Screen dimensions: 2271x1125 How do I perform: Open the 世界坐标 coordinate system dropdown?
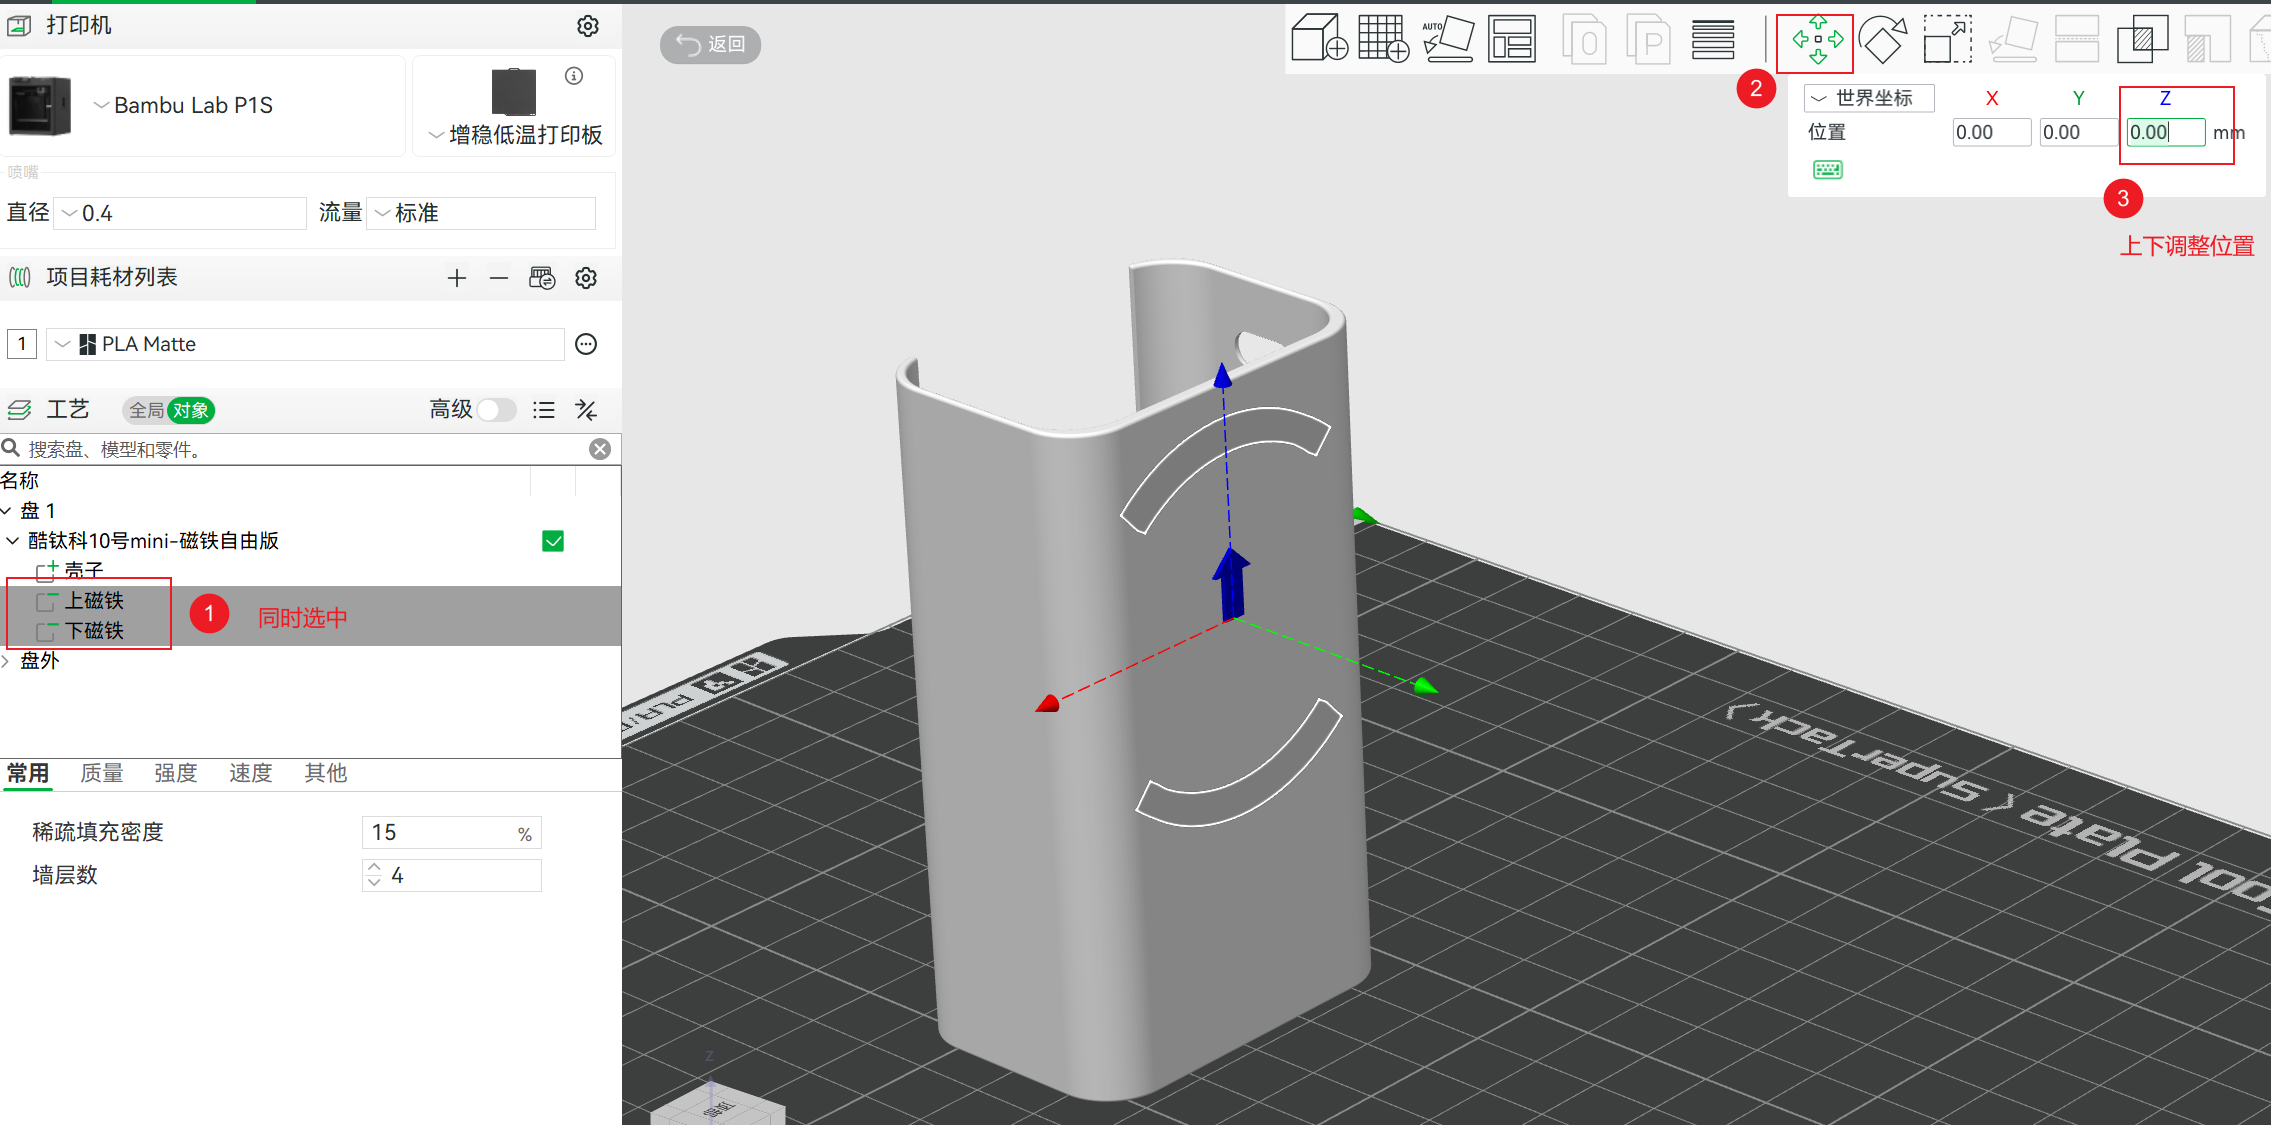coord(1869,98)
